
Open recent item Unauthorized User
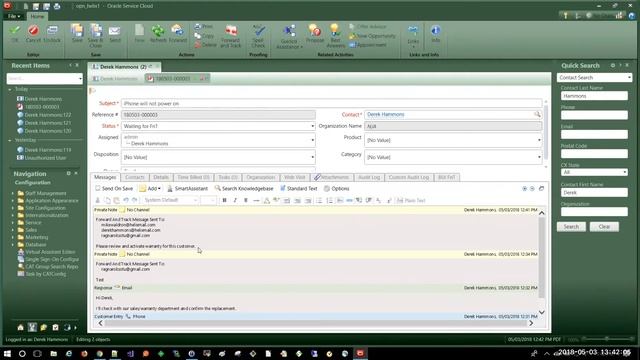[x=45, y=158]
